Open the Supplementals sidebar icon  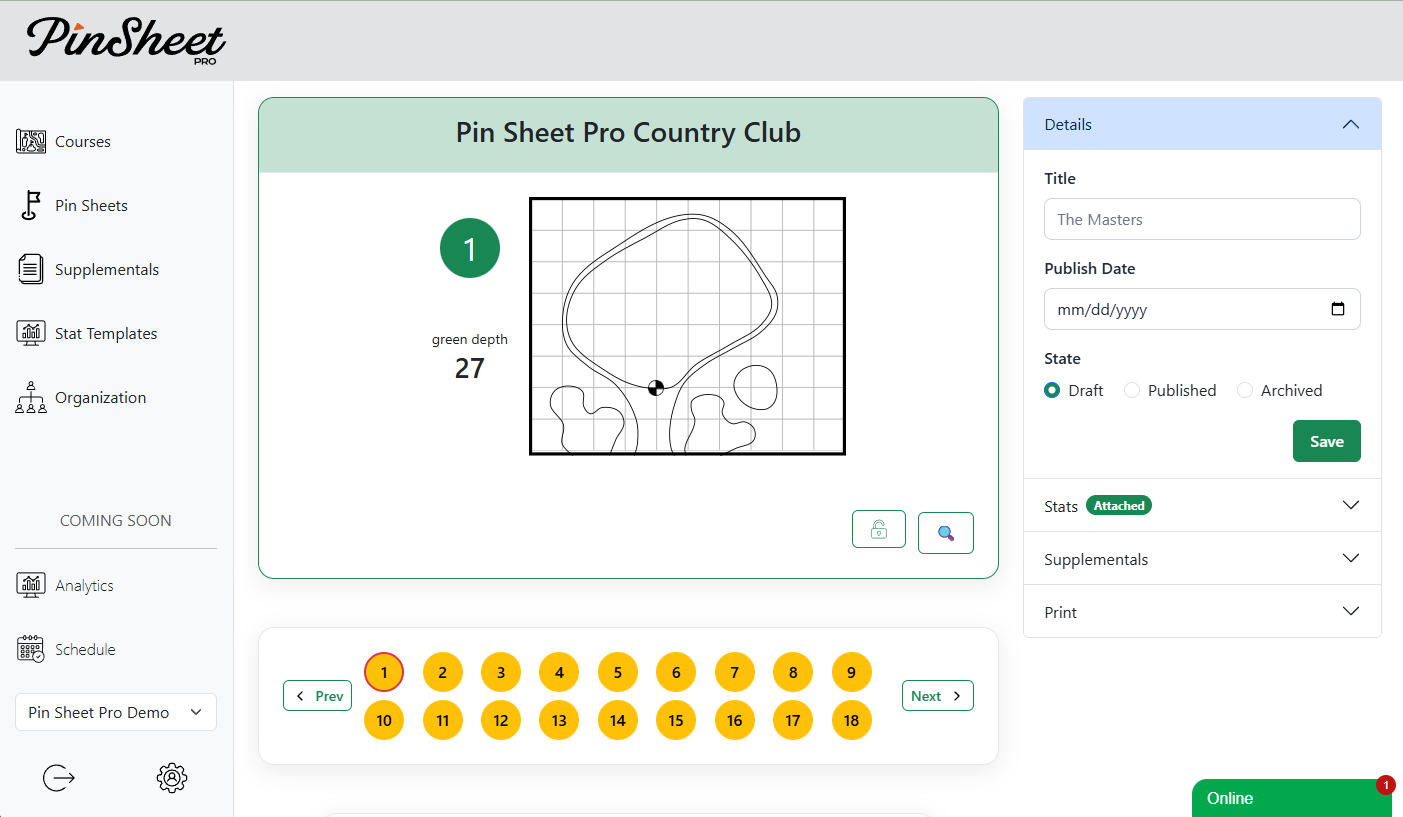tap(31, 269)
